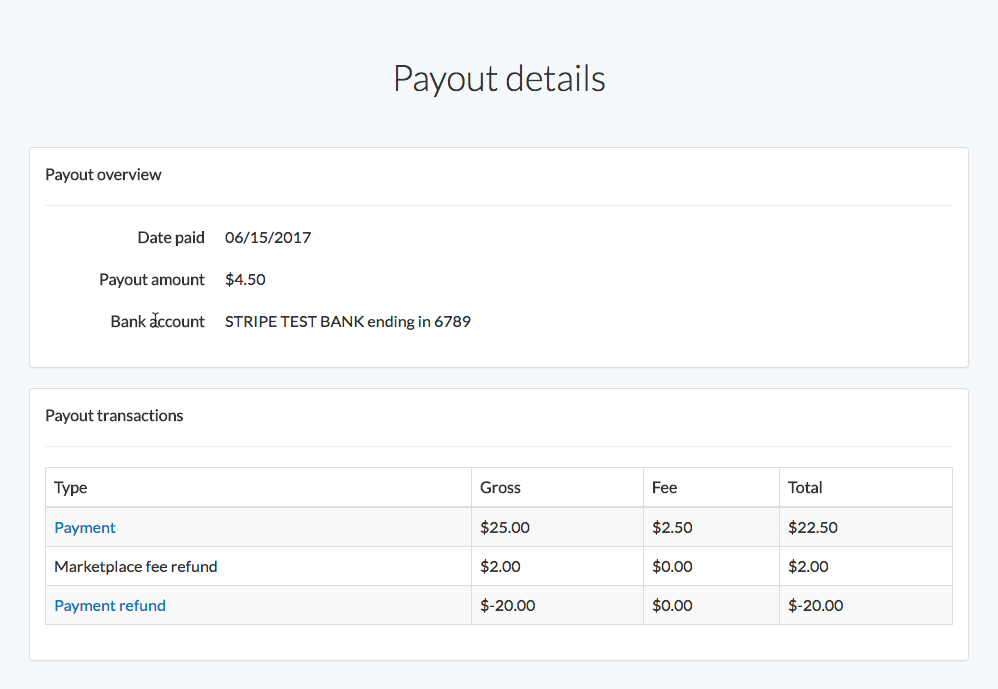
Task: Click the Date paid value 06/15/2017
Action: 267,237
